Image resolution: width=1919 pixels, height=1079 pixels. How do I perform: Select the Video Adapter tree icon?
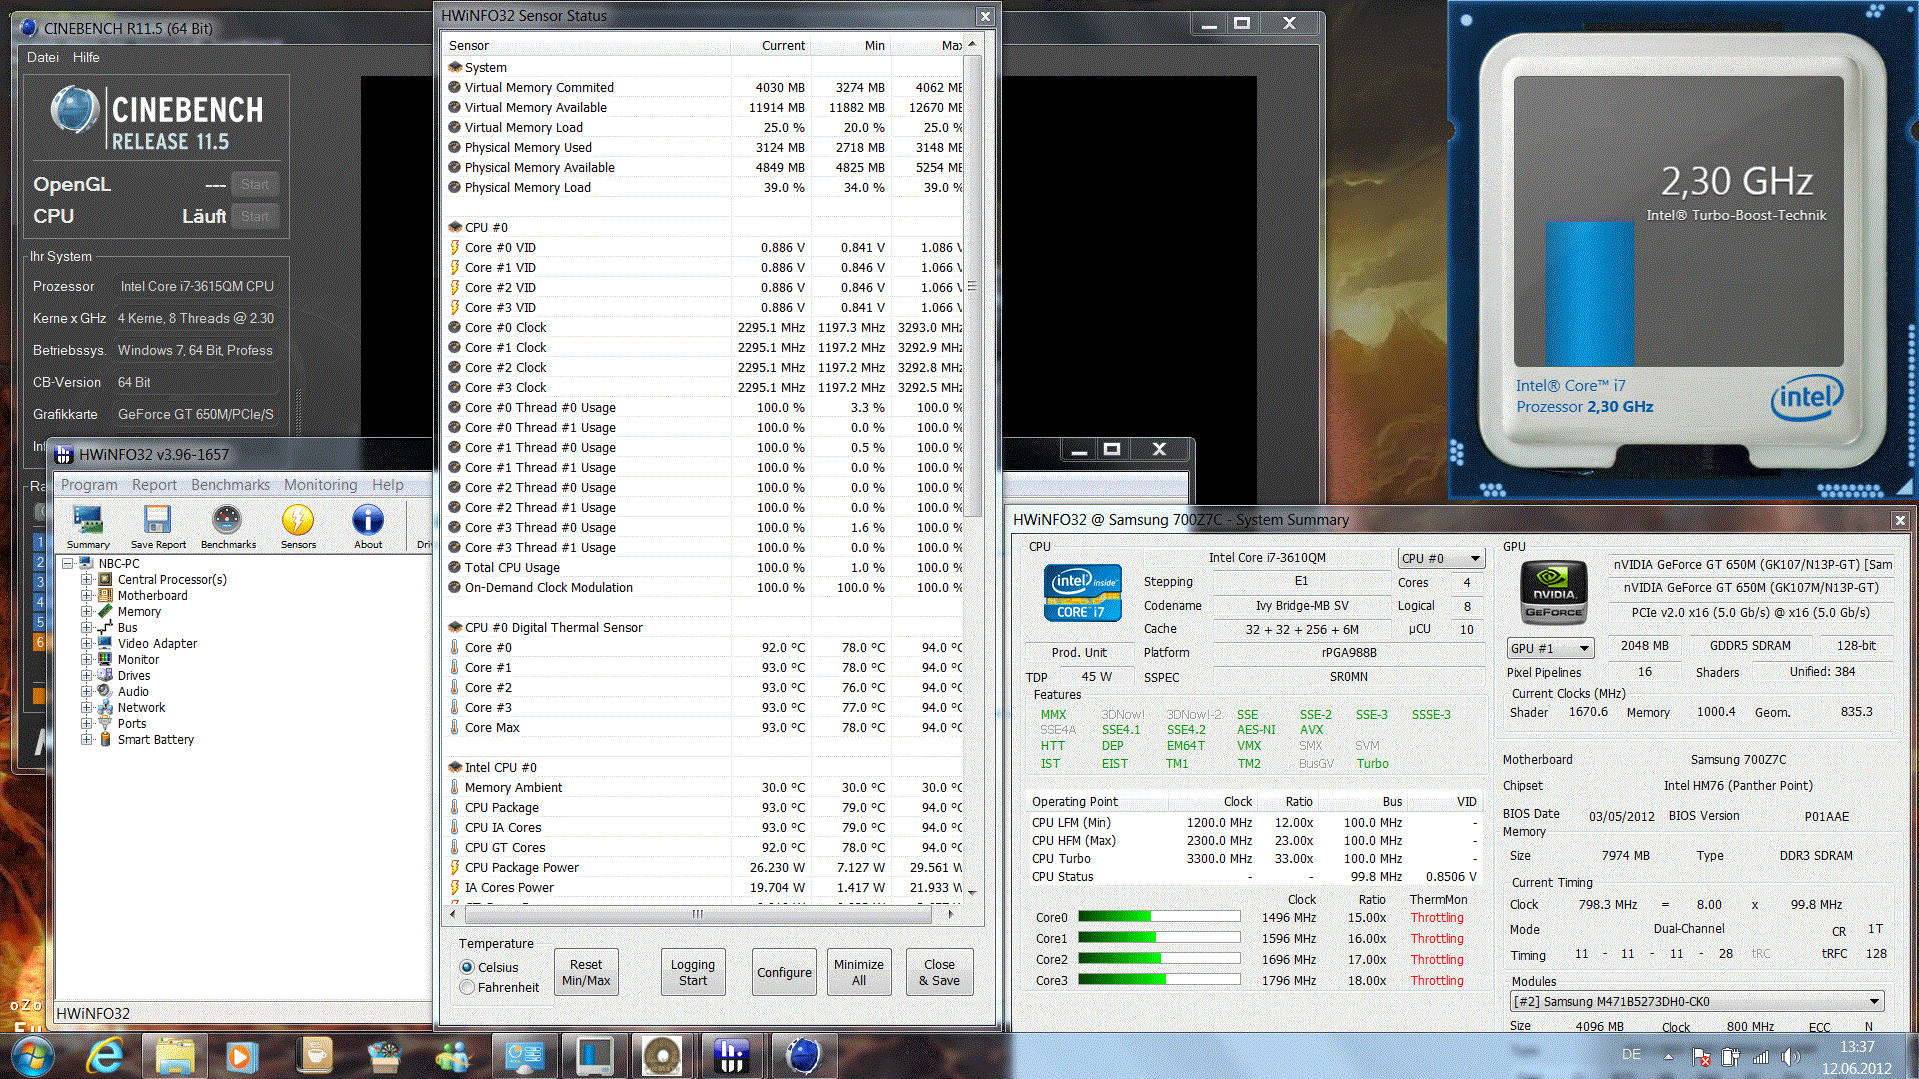(104, 643)
